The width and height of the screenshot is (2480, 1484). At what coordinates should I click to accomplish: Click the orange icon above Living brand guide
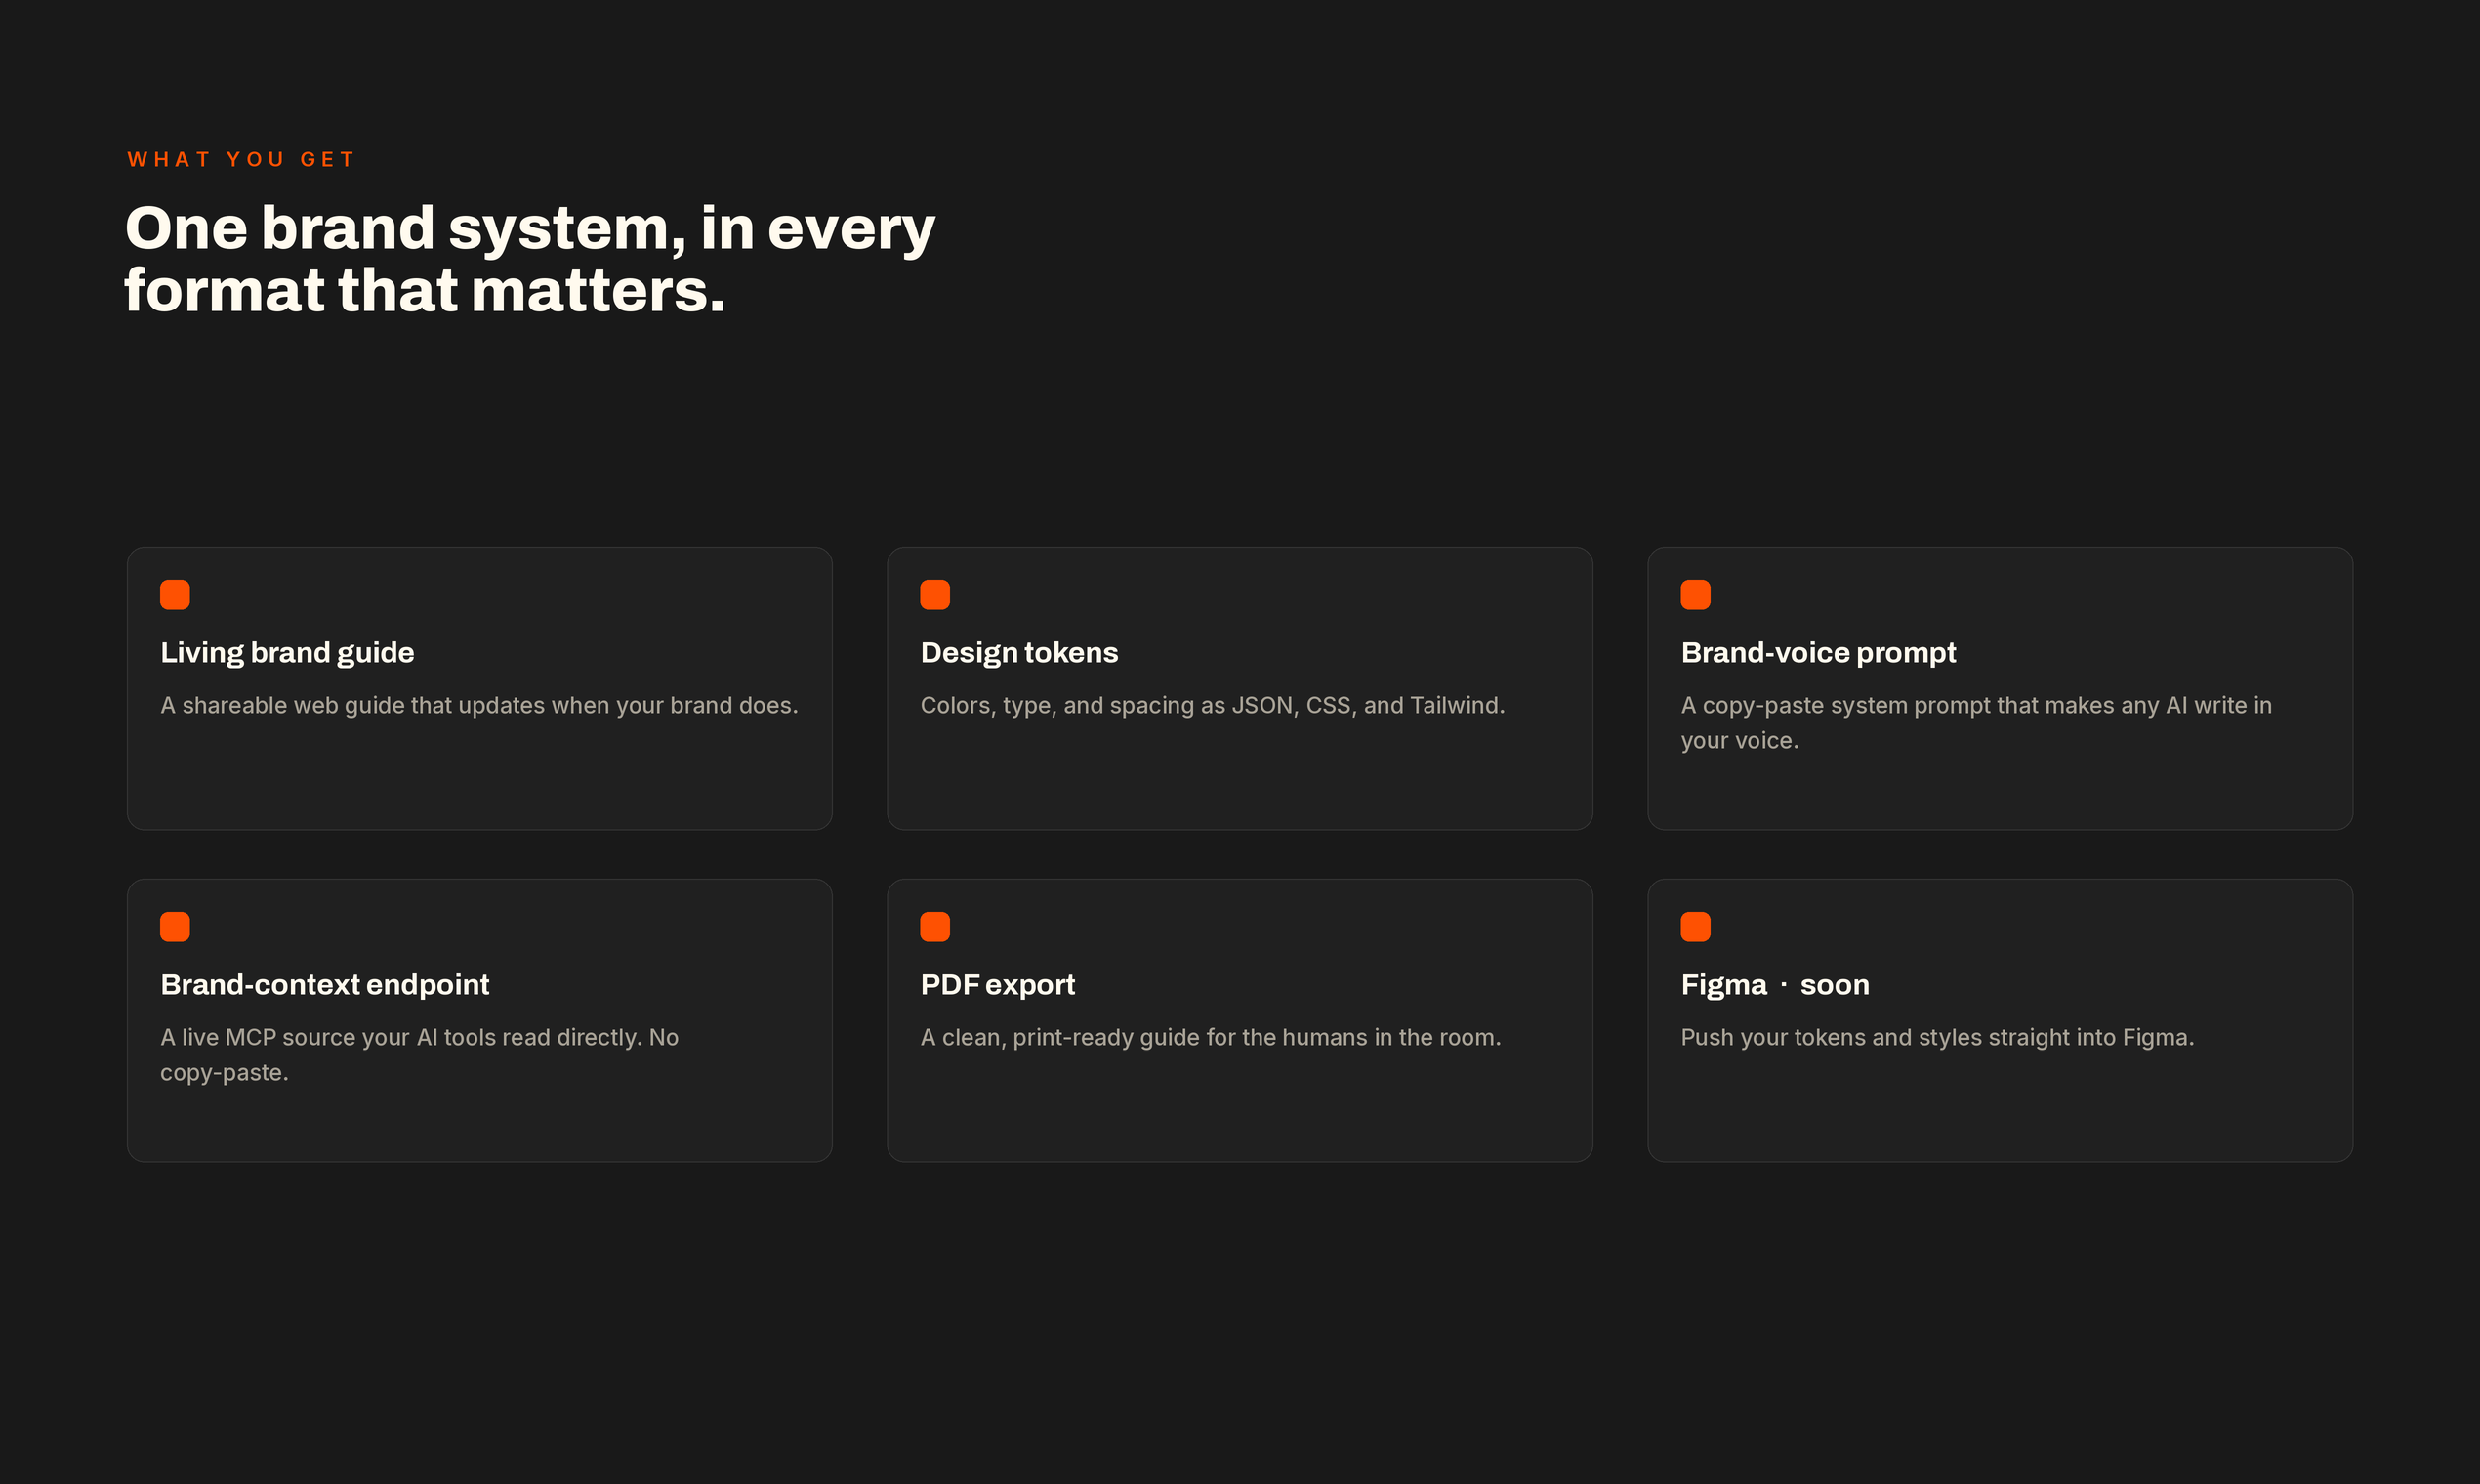[x=175, y=595]
